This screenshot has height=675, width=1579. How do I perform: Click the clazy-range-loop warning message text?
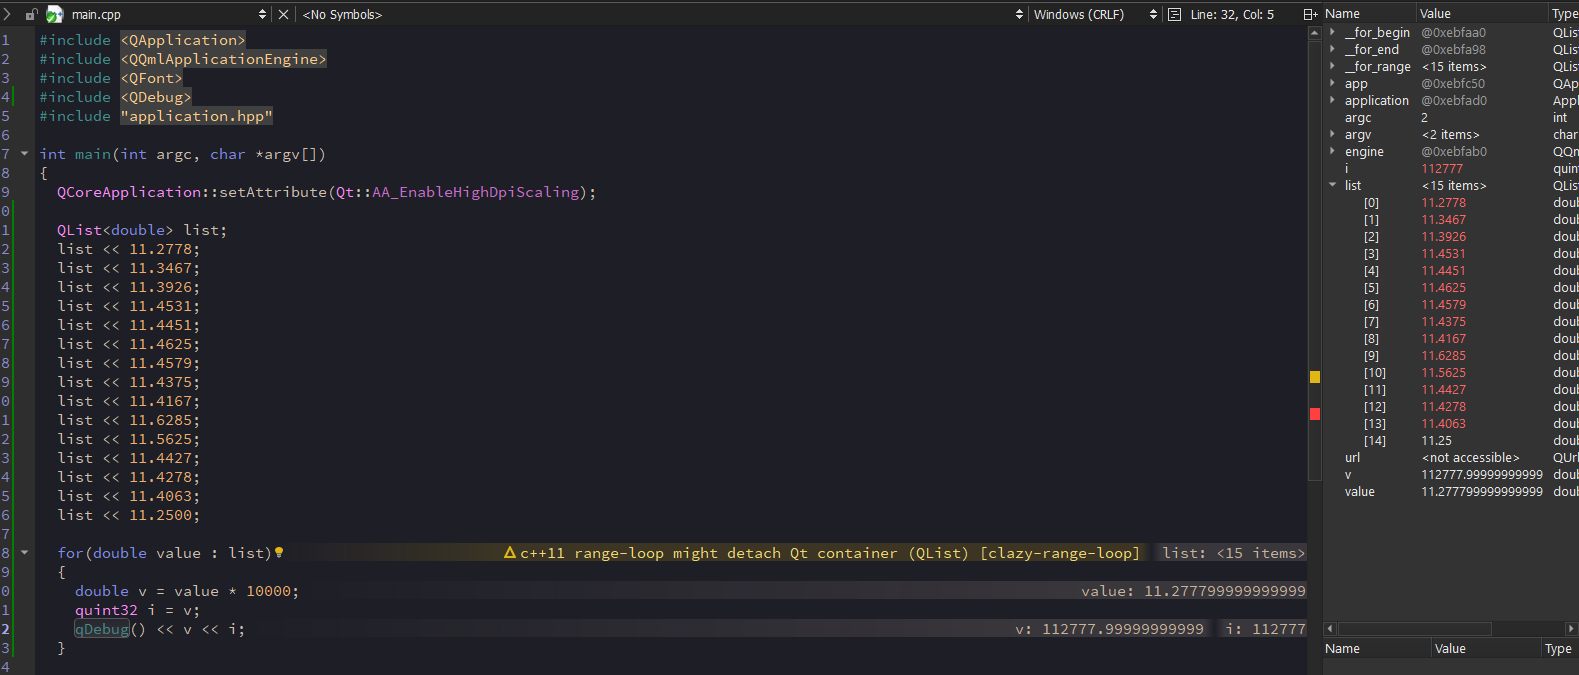pos(829,552)
